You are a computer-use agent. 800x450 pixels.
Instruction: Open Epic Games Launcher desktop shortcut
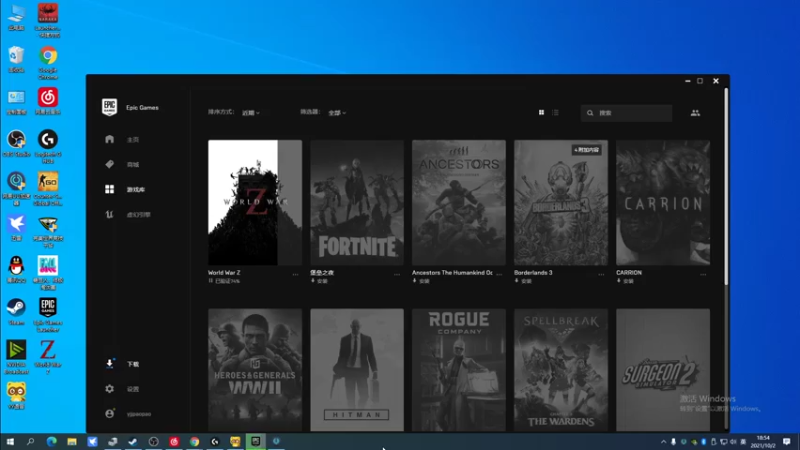click(47, 315)
